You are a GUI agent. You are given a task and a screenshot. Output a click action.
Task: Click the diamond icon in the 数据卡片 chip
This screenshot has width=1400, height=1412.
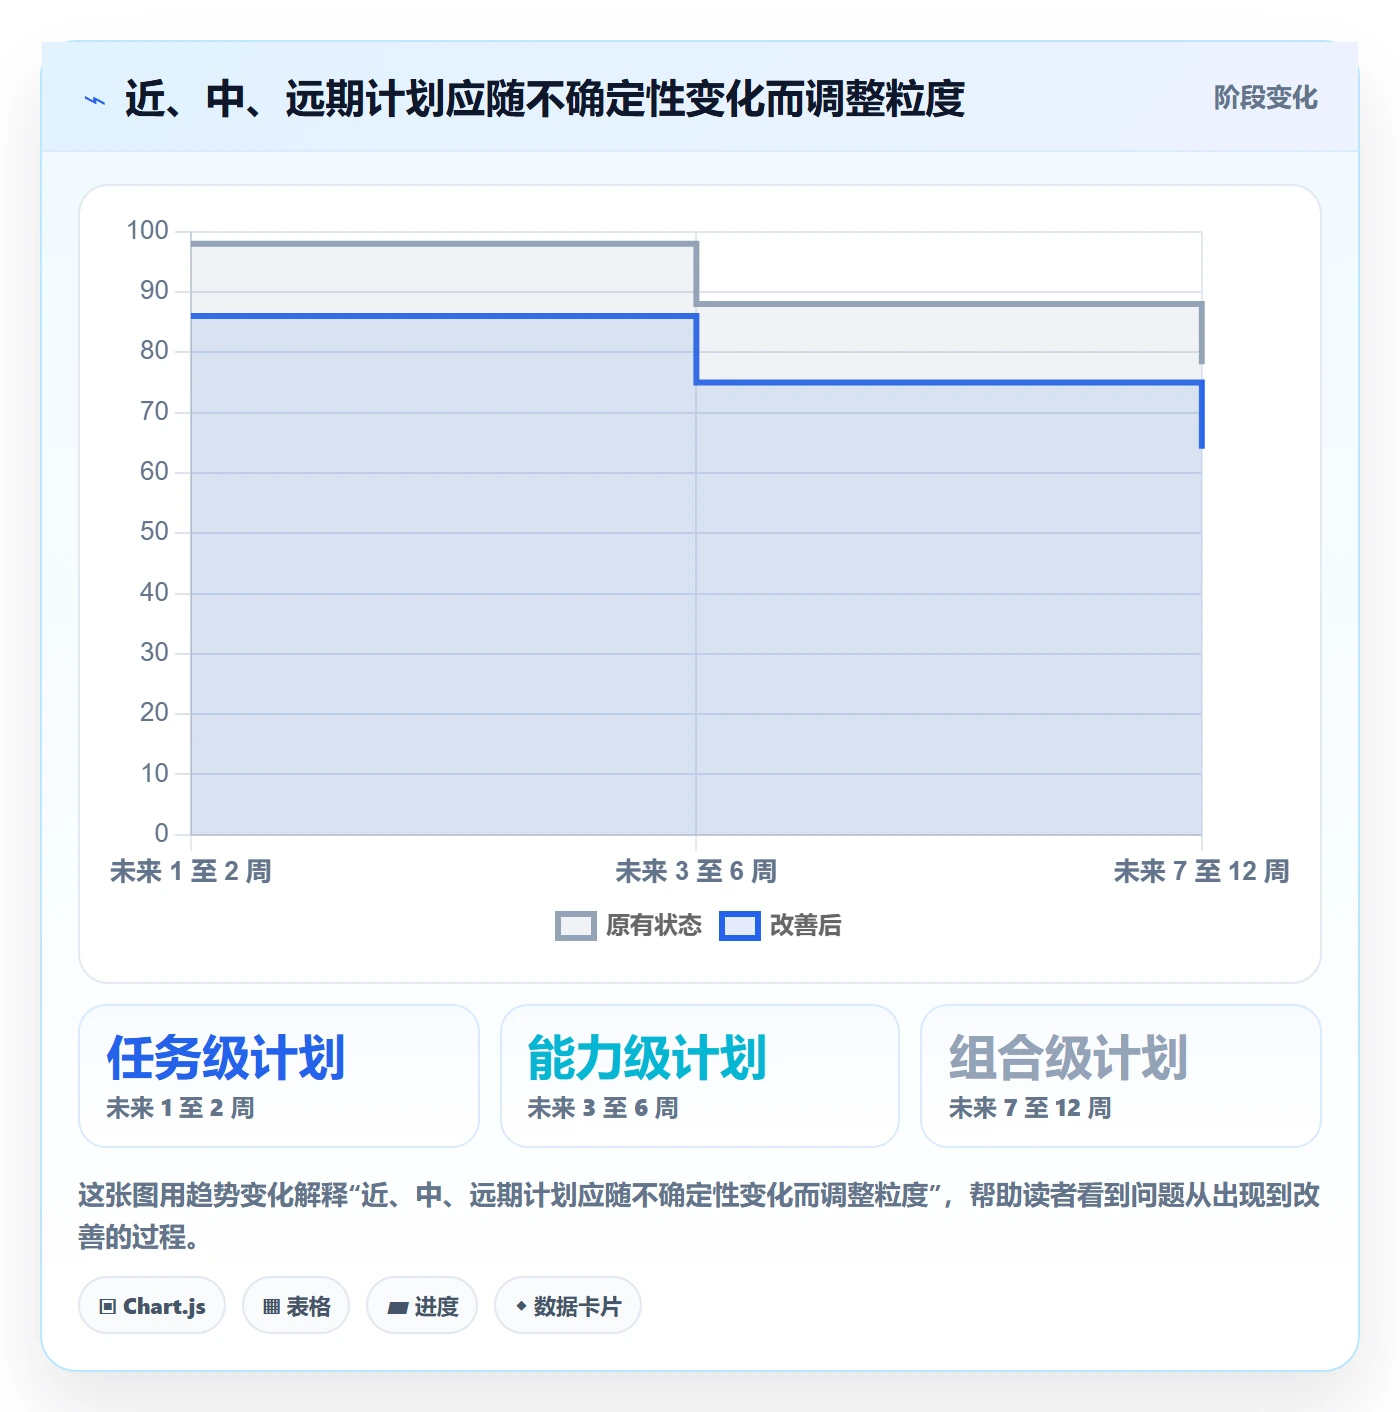(521, 1306)
